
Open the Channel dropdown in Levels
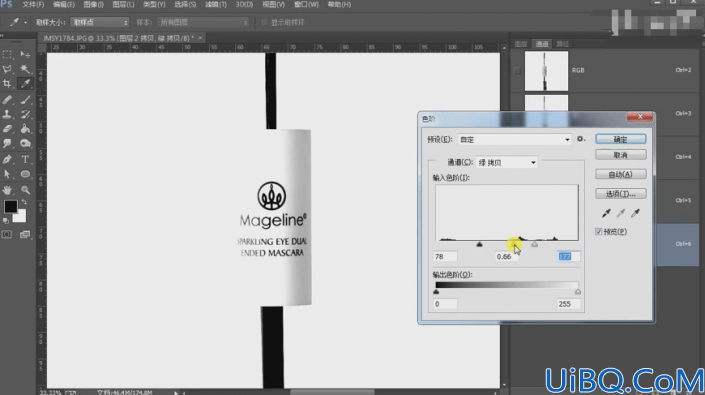click(506, 163)
